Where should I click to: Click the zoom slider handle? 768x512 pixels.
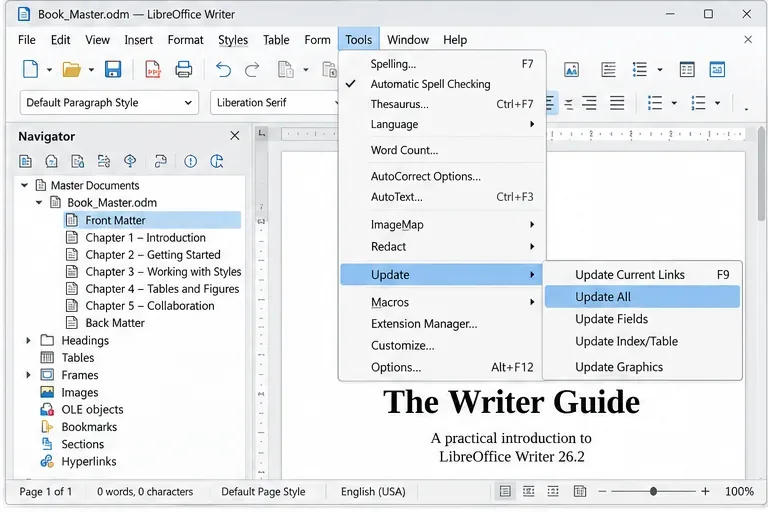[x=653, y=491]
